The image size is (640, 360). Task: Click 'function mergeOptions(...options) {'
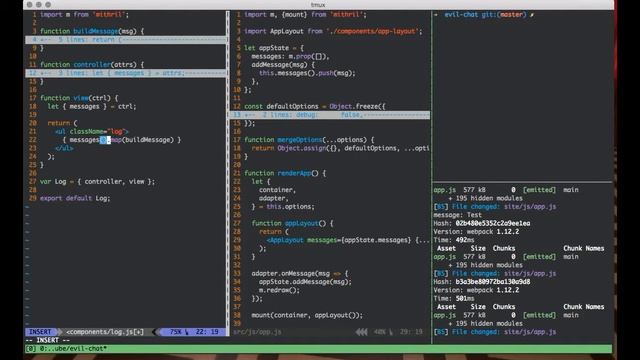pyautogui.click(x=309, y=140)
